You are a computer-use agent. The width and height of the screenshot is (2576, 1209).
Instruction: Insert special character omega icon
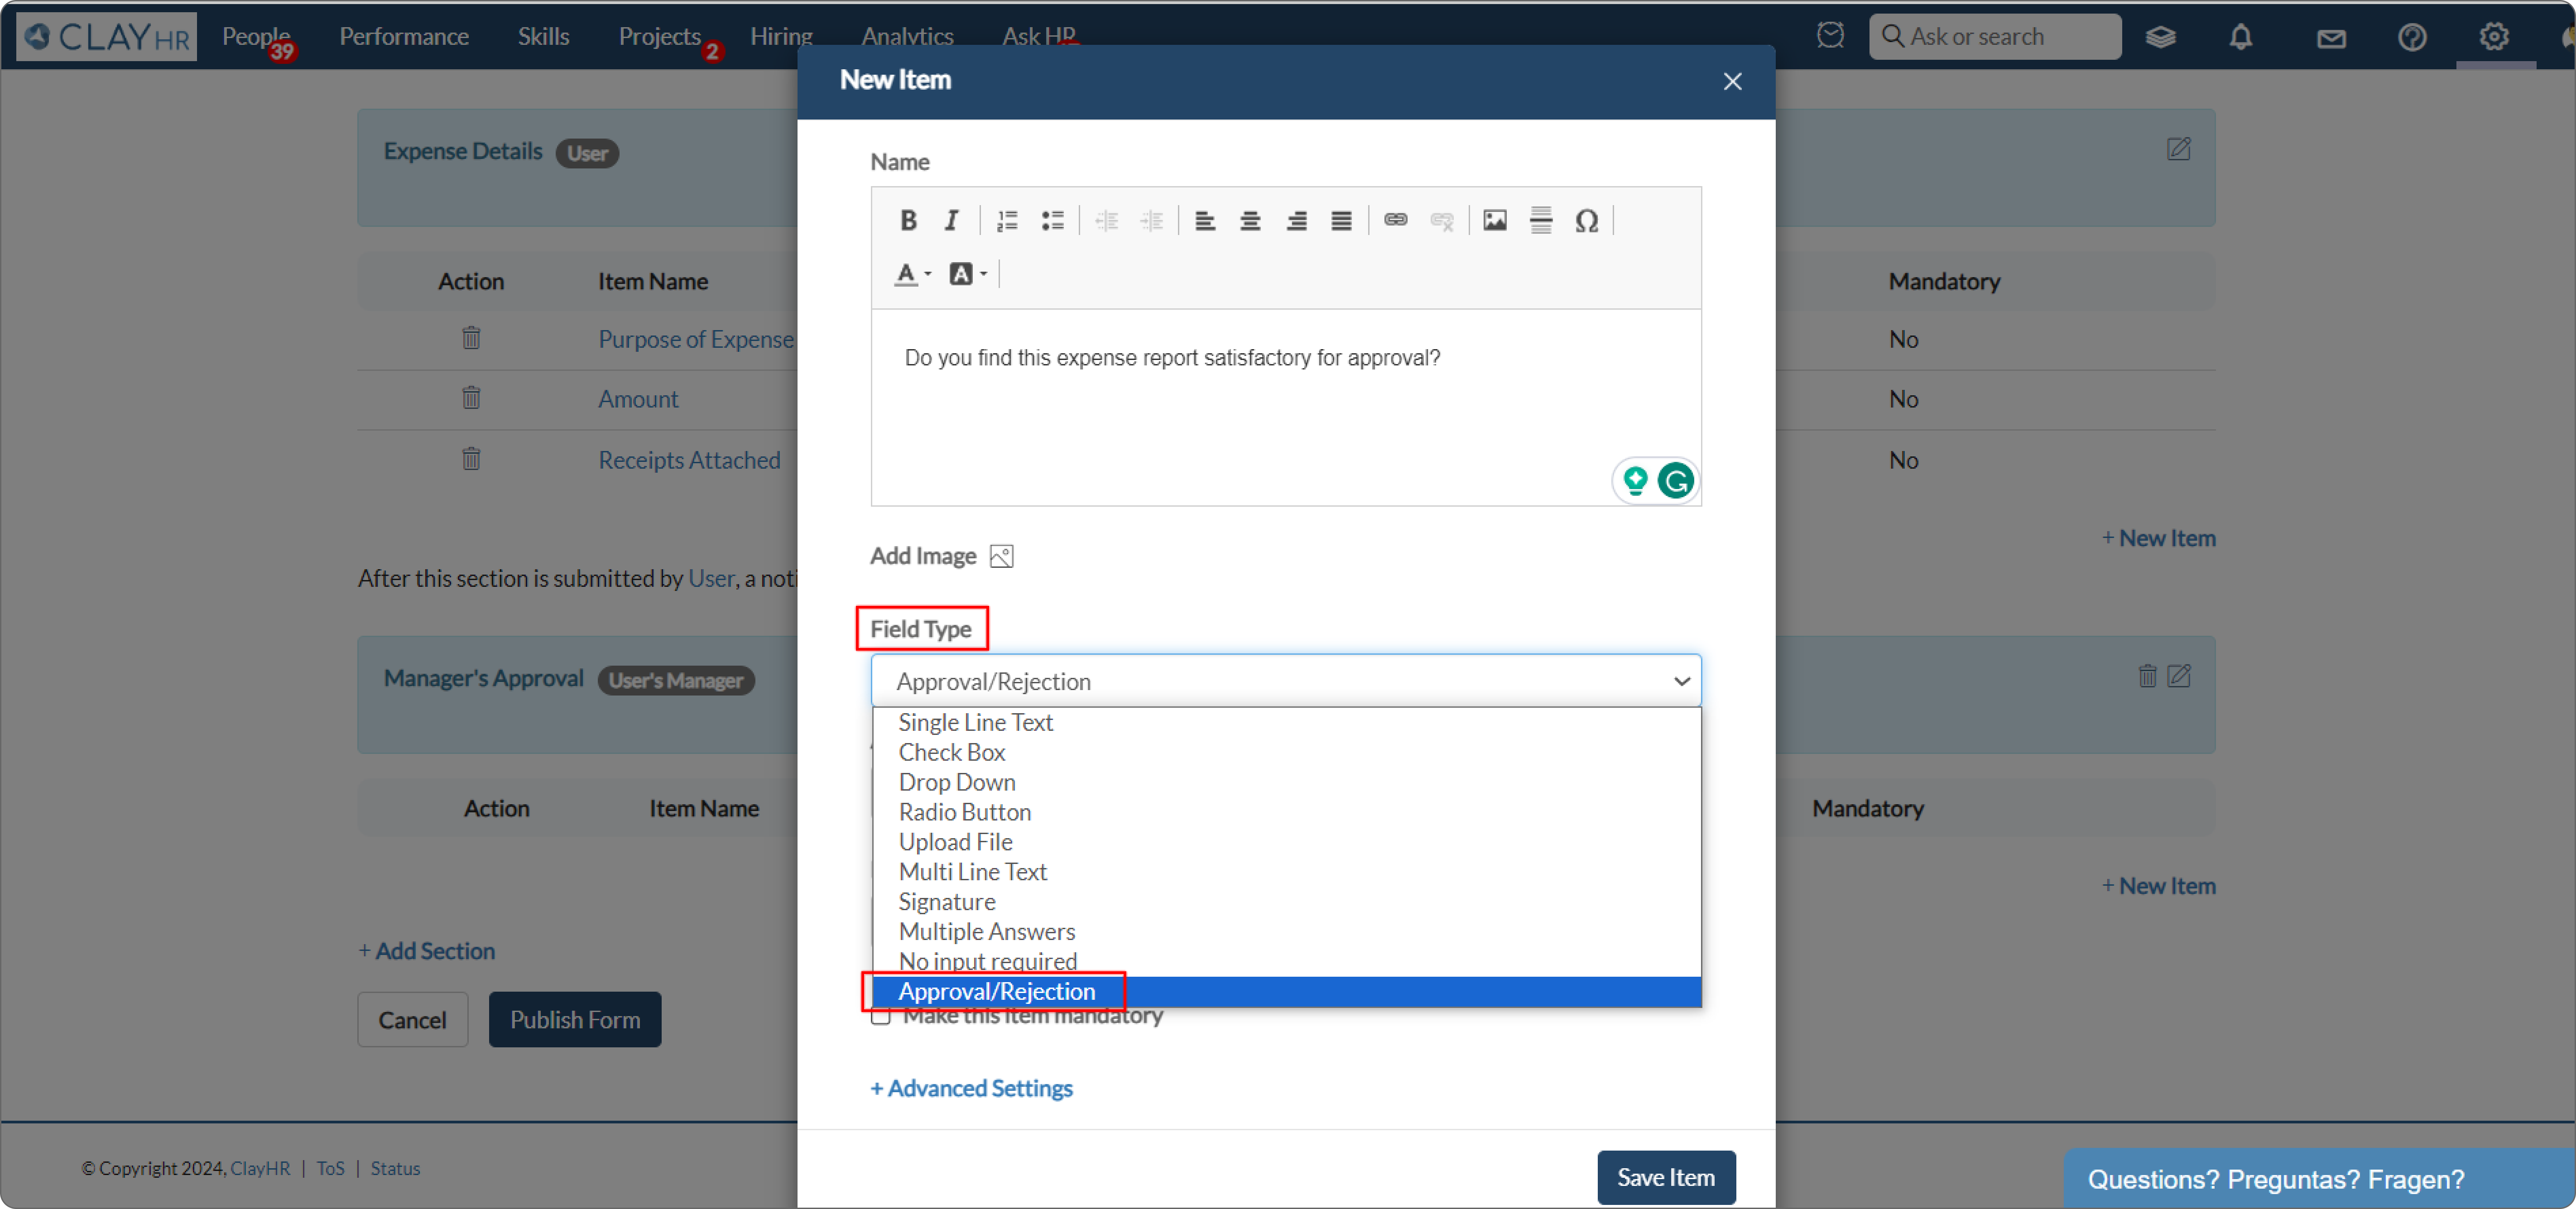[x=1586, y=220]
